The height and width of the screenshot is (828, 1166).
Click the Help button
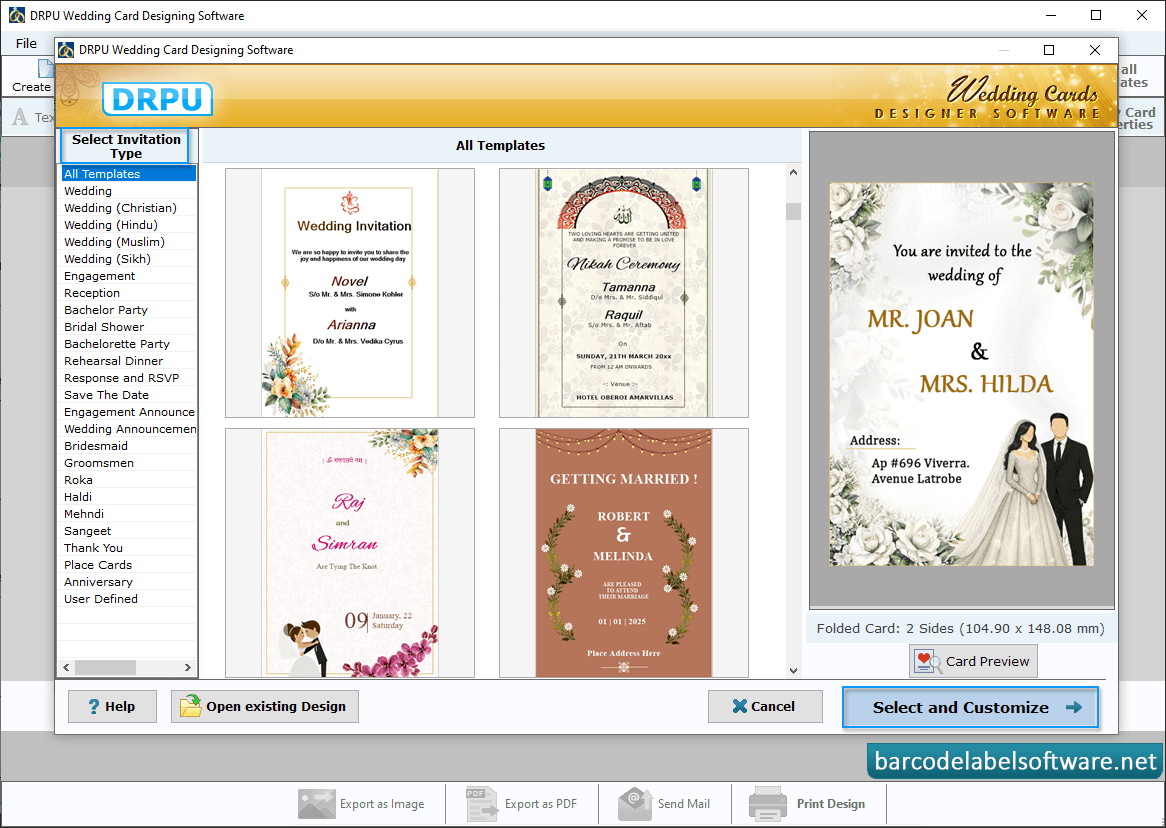pos(112,707)
